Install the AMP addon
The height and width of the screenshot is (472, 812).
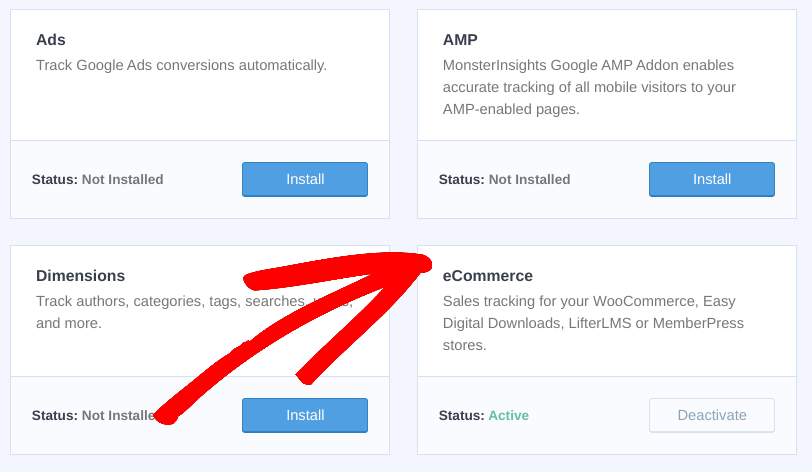click(711, 180)
